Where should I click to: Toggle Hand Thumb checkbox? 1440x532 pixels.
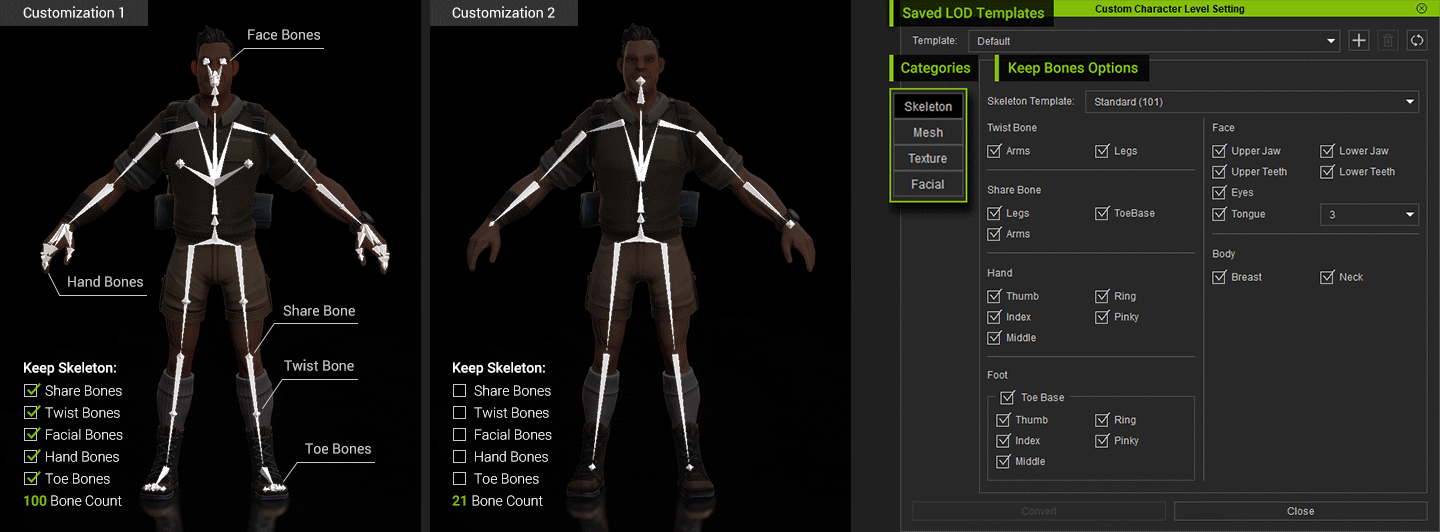[994, 296]
